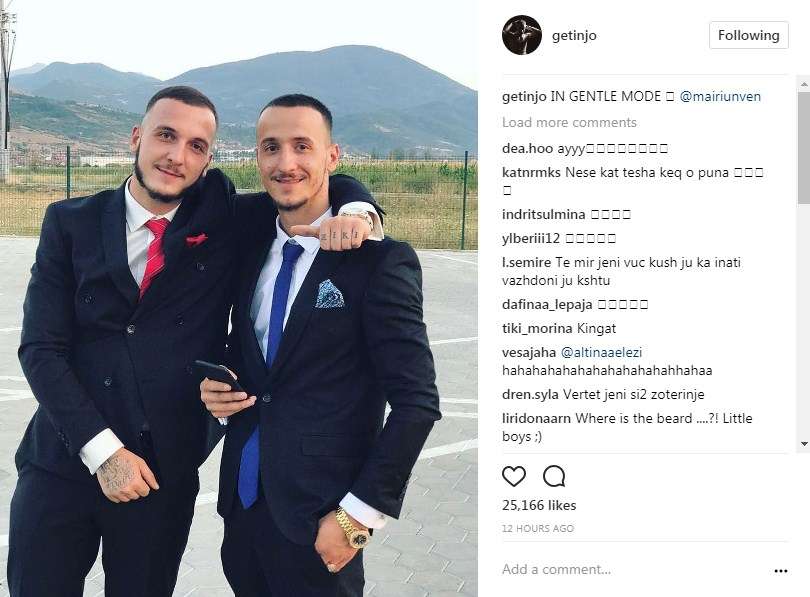Image resolution: width=810 pixels, height=597 pixels.
Task: Click the comments scrollbar up arrow
Action: click(x=804, y=84)
